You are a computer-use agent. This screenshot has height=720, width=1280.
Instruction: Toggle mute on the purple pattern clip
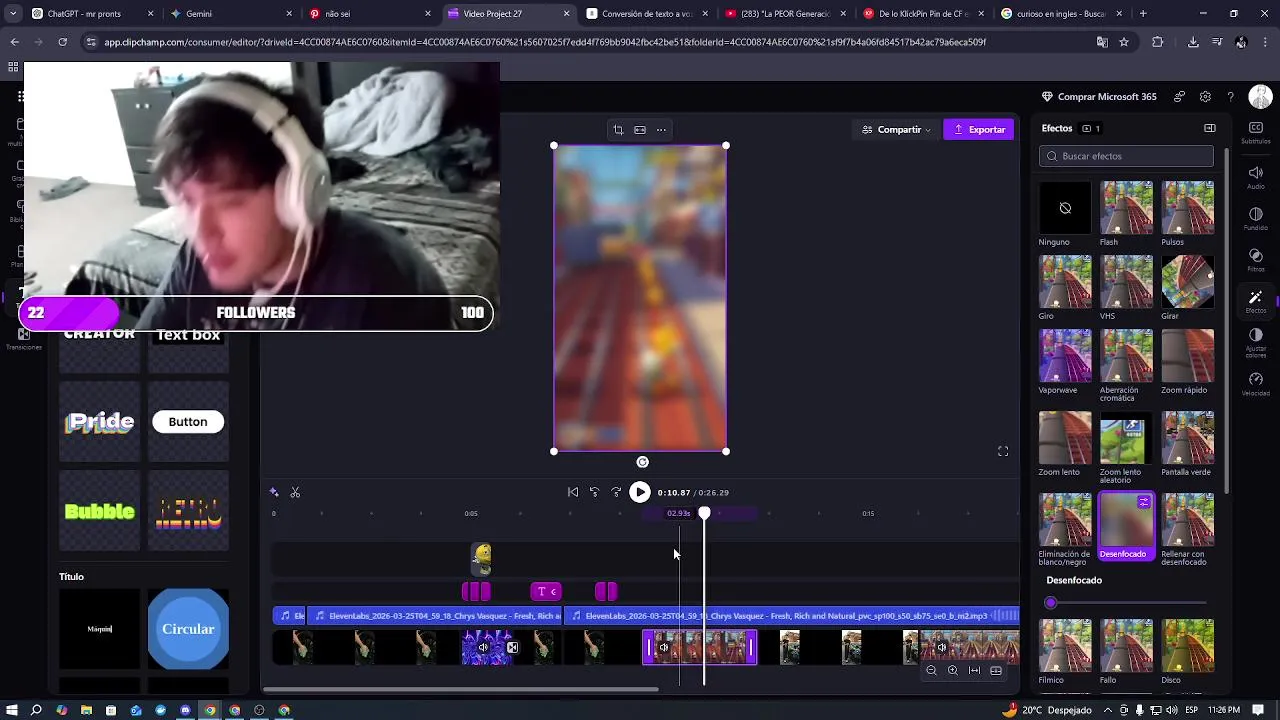point(483,648)
